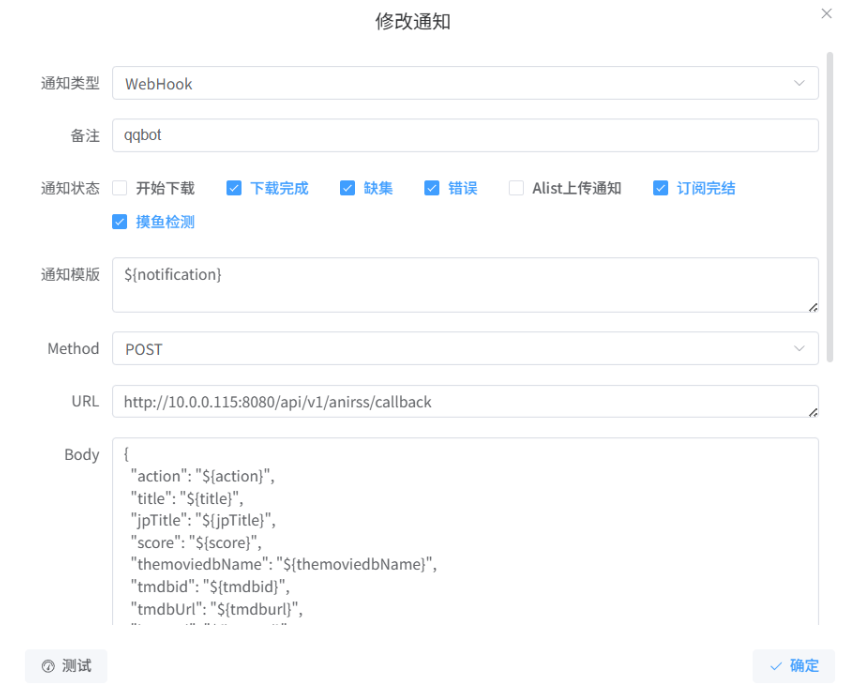Uncheck the 订阅完结 checkbox
Viewport: 843px width, 695px height.
(661, 188)
